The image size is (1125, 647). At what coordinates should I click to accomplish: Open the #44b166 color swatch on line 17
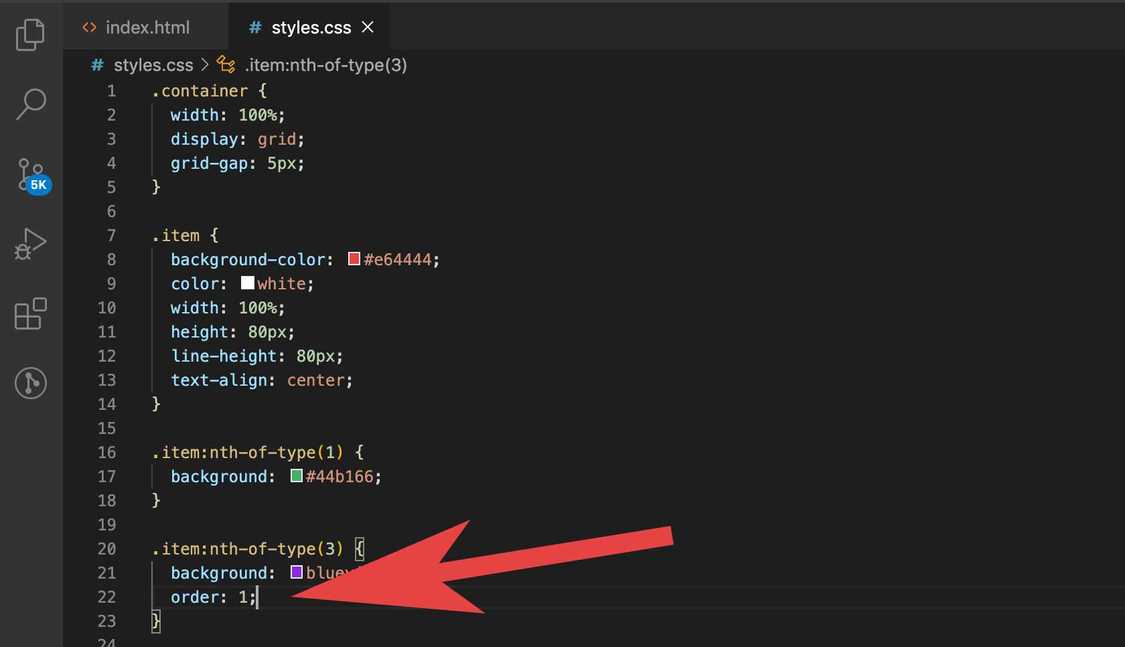click(x=295, y=476)
